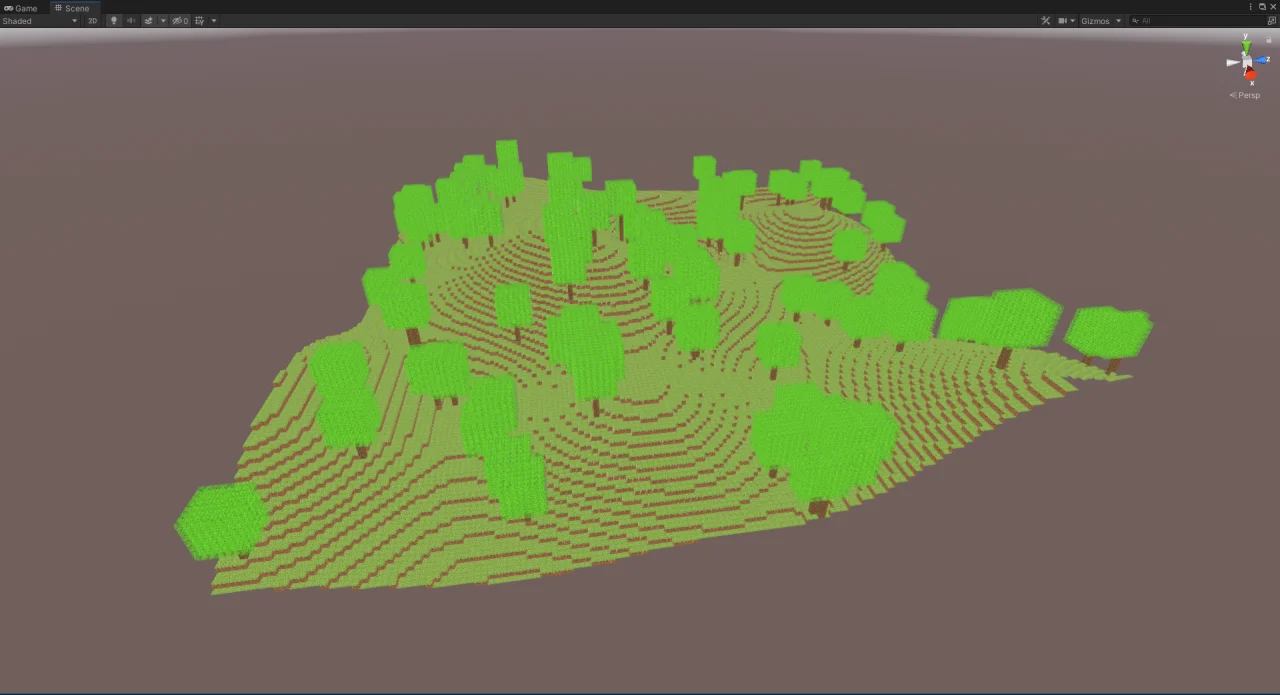1280x695 pixels.
Task: Toggle scene audio with the speaker icon
Action: click(x=131, y=21)
